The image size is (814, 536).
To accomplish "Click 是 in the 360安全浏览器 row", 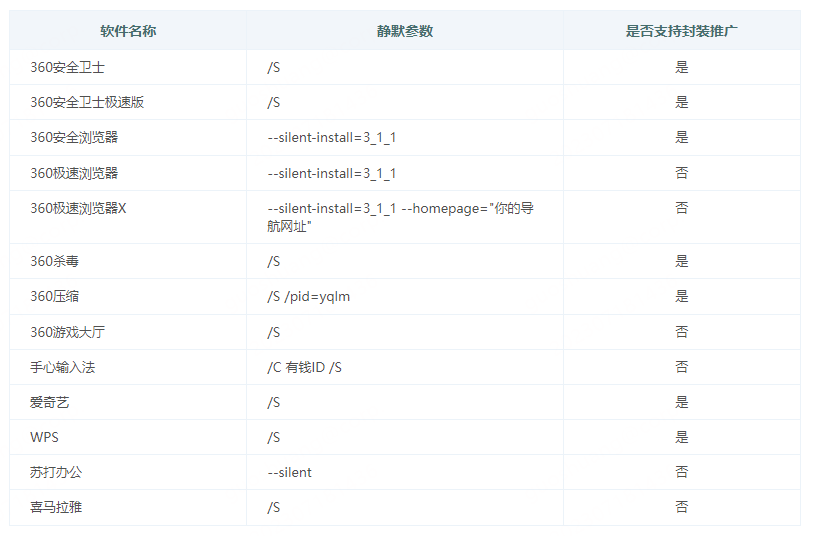I will click(x=682, y=138).
